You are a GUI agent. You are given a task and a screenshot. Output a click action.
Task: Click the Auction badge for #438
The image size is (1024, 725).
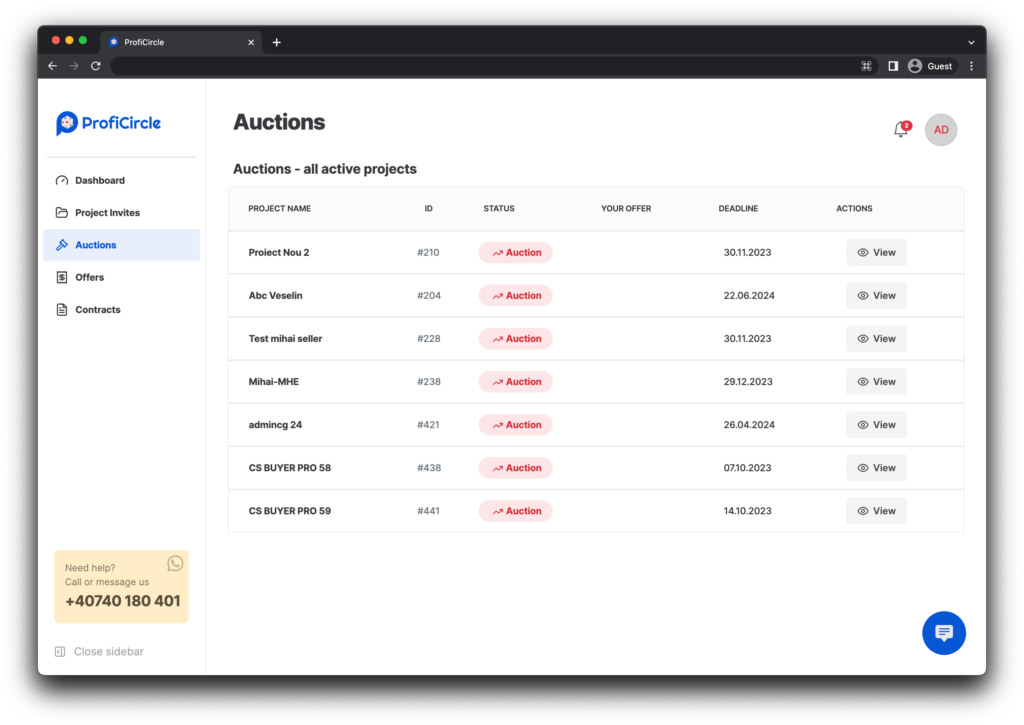click(x=516, y=468)
